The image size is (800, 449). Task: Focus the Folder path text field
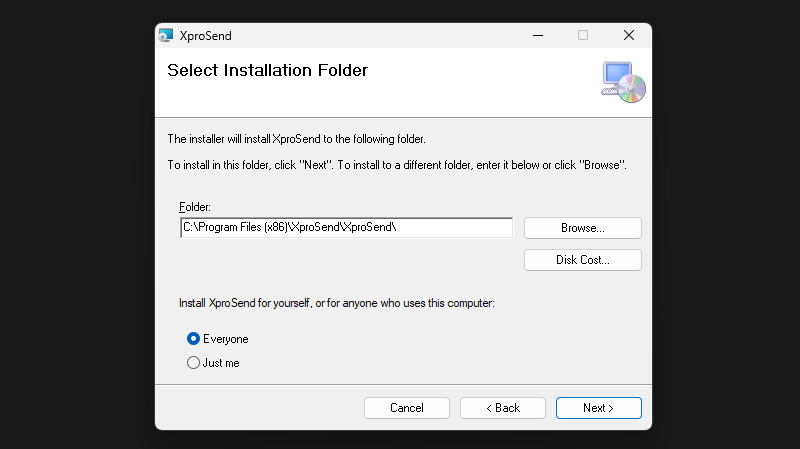tap(345, 228)
